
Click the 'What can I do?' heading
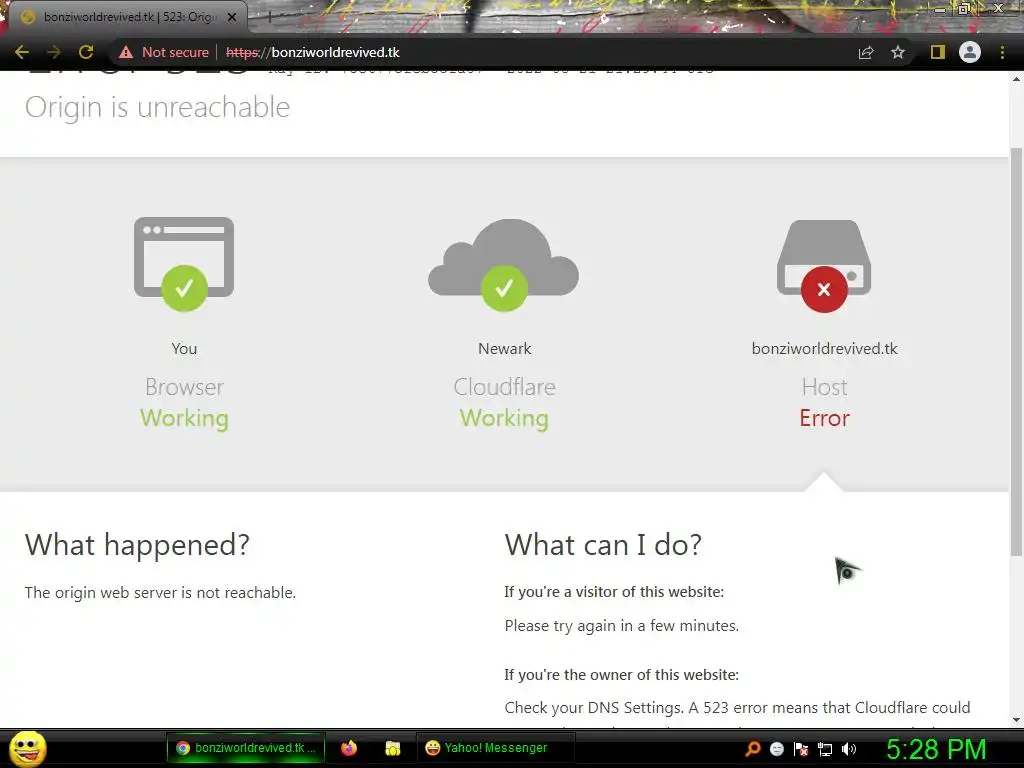[x=603, y=545]
